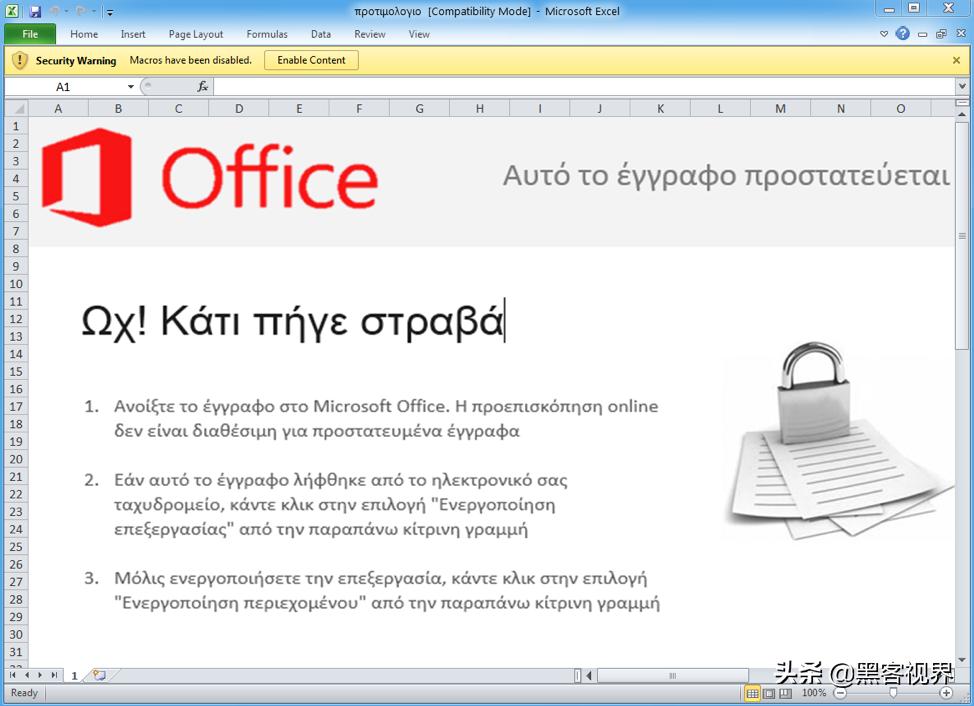Click the horizontal scrollbar left arrow

[589, 676]
